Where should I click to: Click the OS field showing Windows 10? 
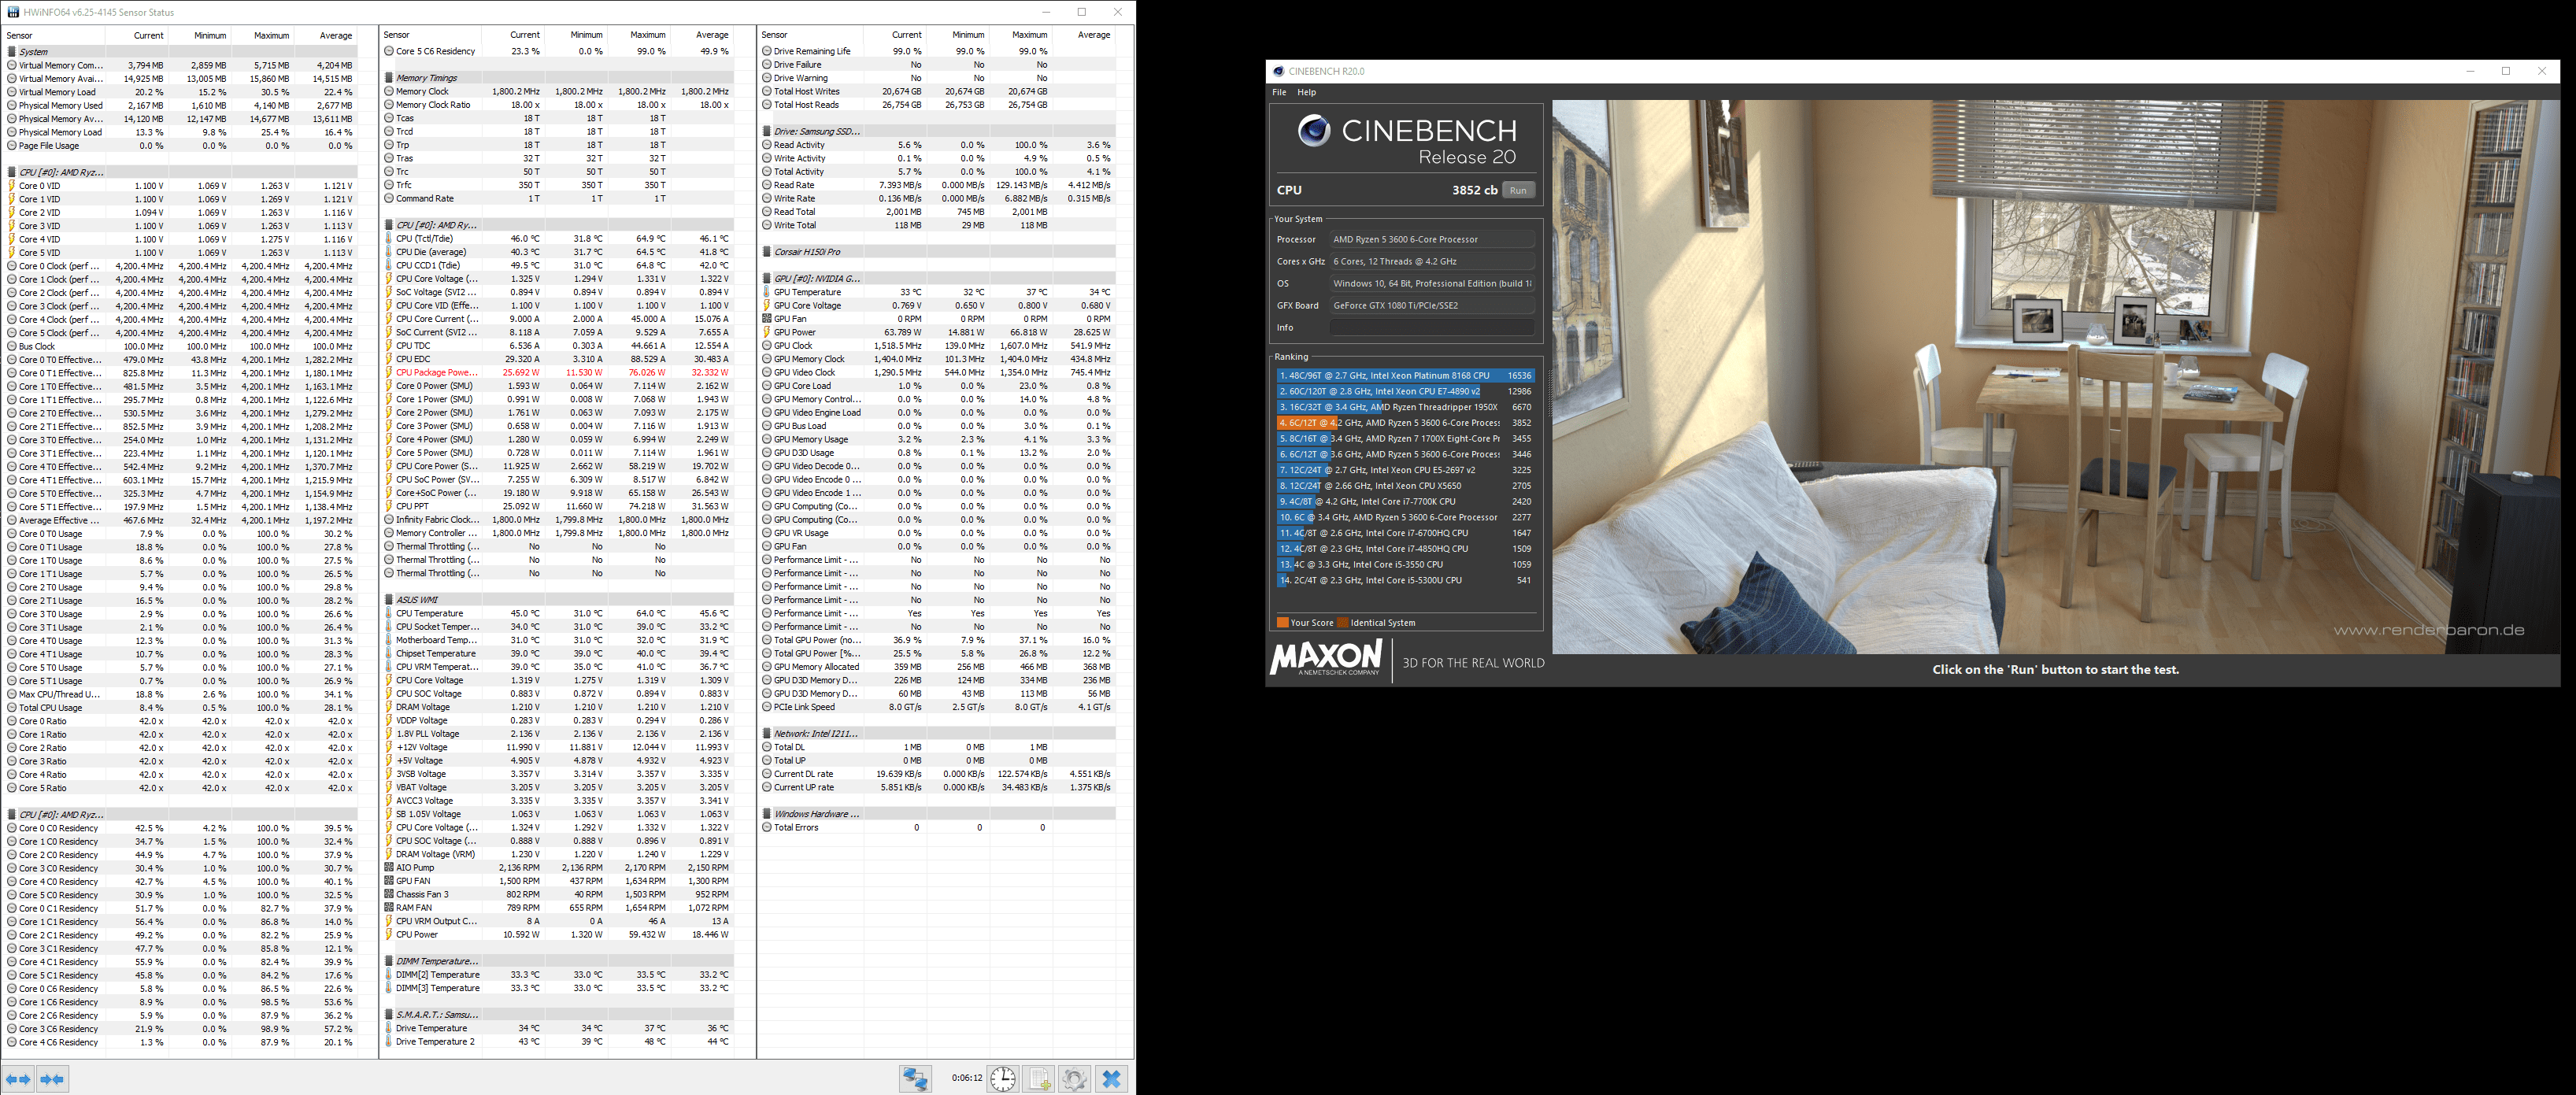1431,283
